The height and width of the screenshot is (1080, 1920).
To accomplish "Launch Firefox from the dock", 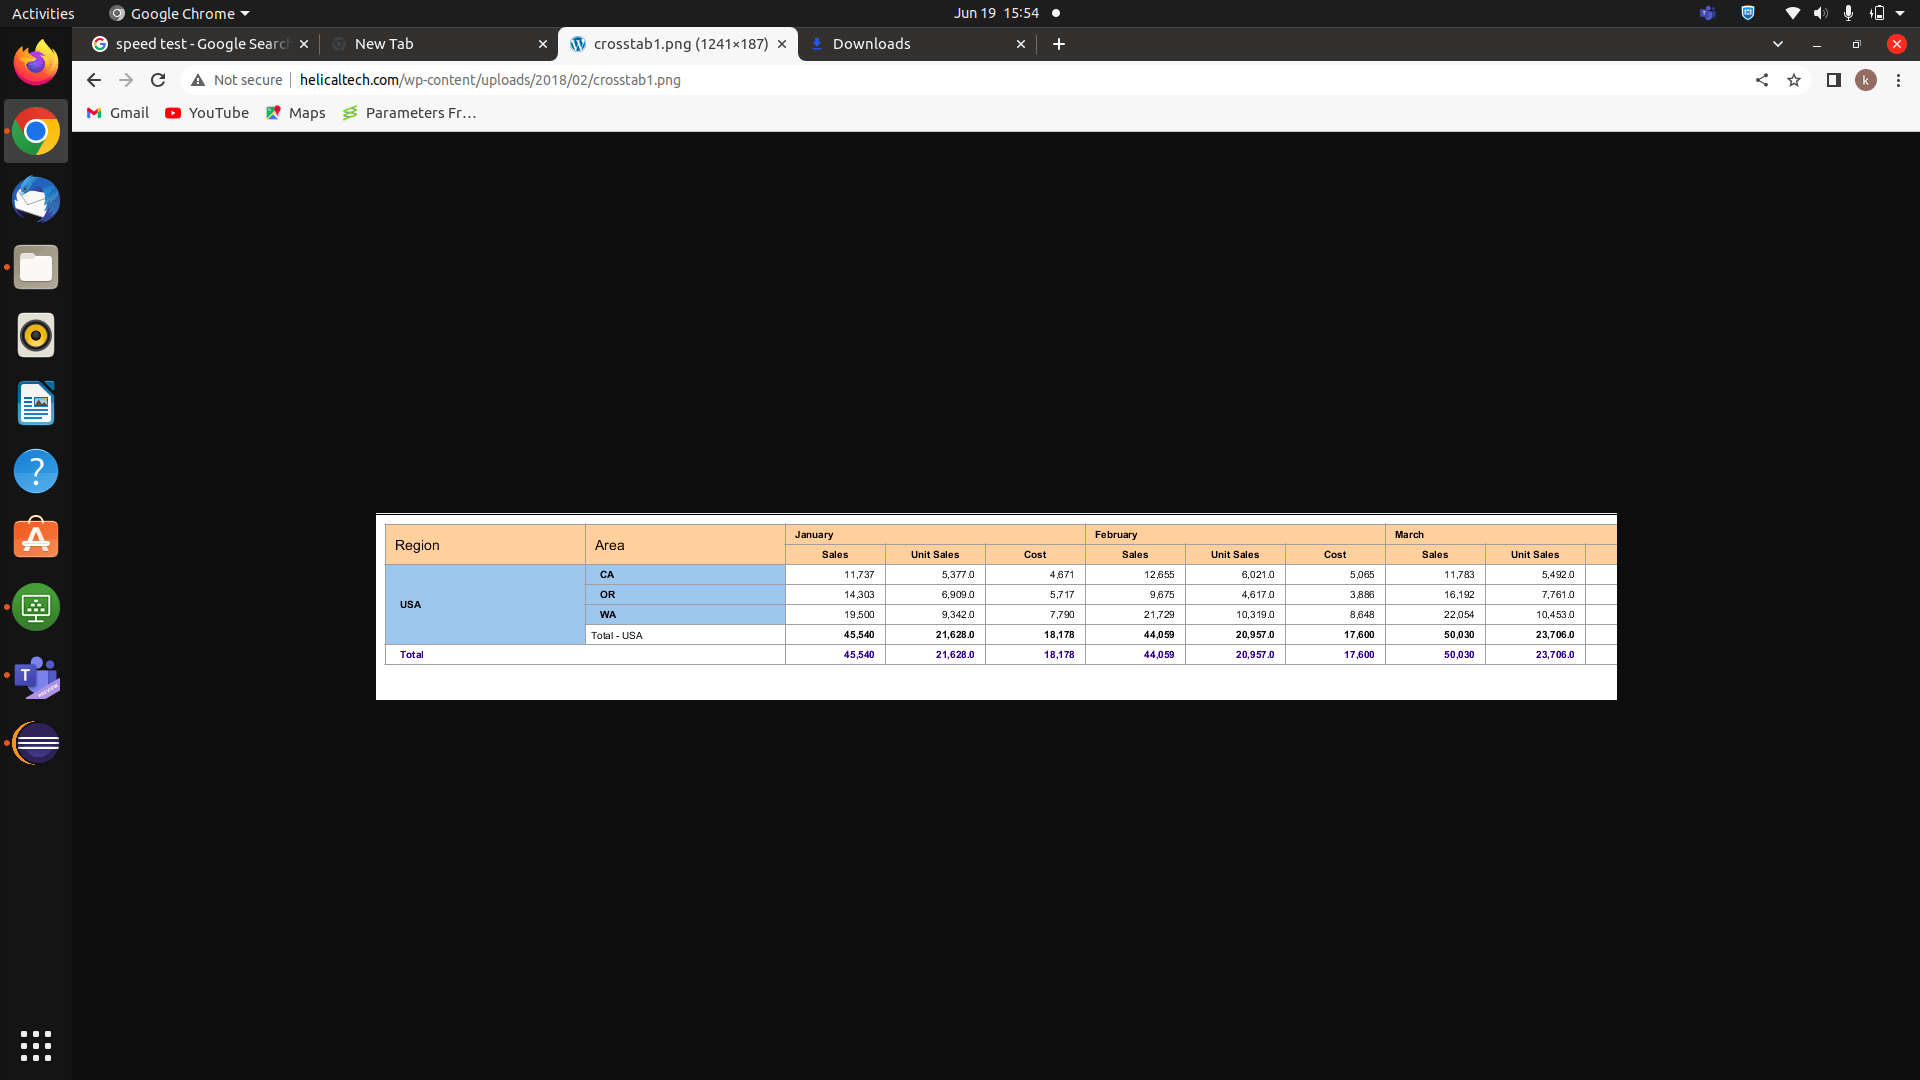I will coord(35,62).
